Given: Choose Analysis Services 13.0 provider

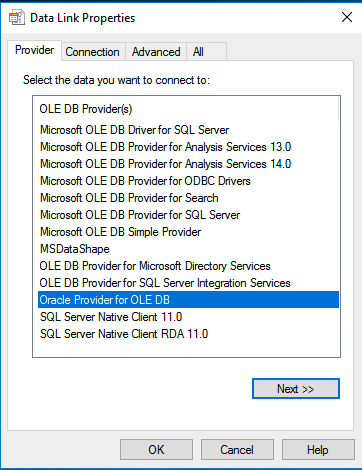Looking at the screenshot, I should pos(166,147).
